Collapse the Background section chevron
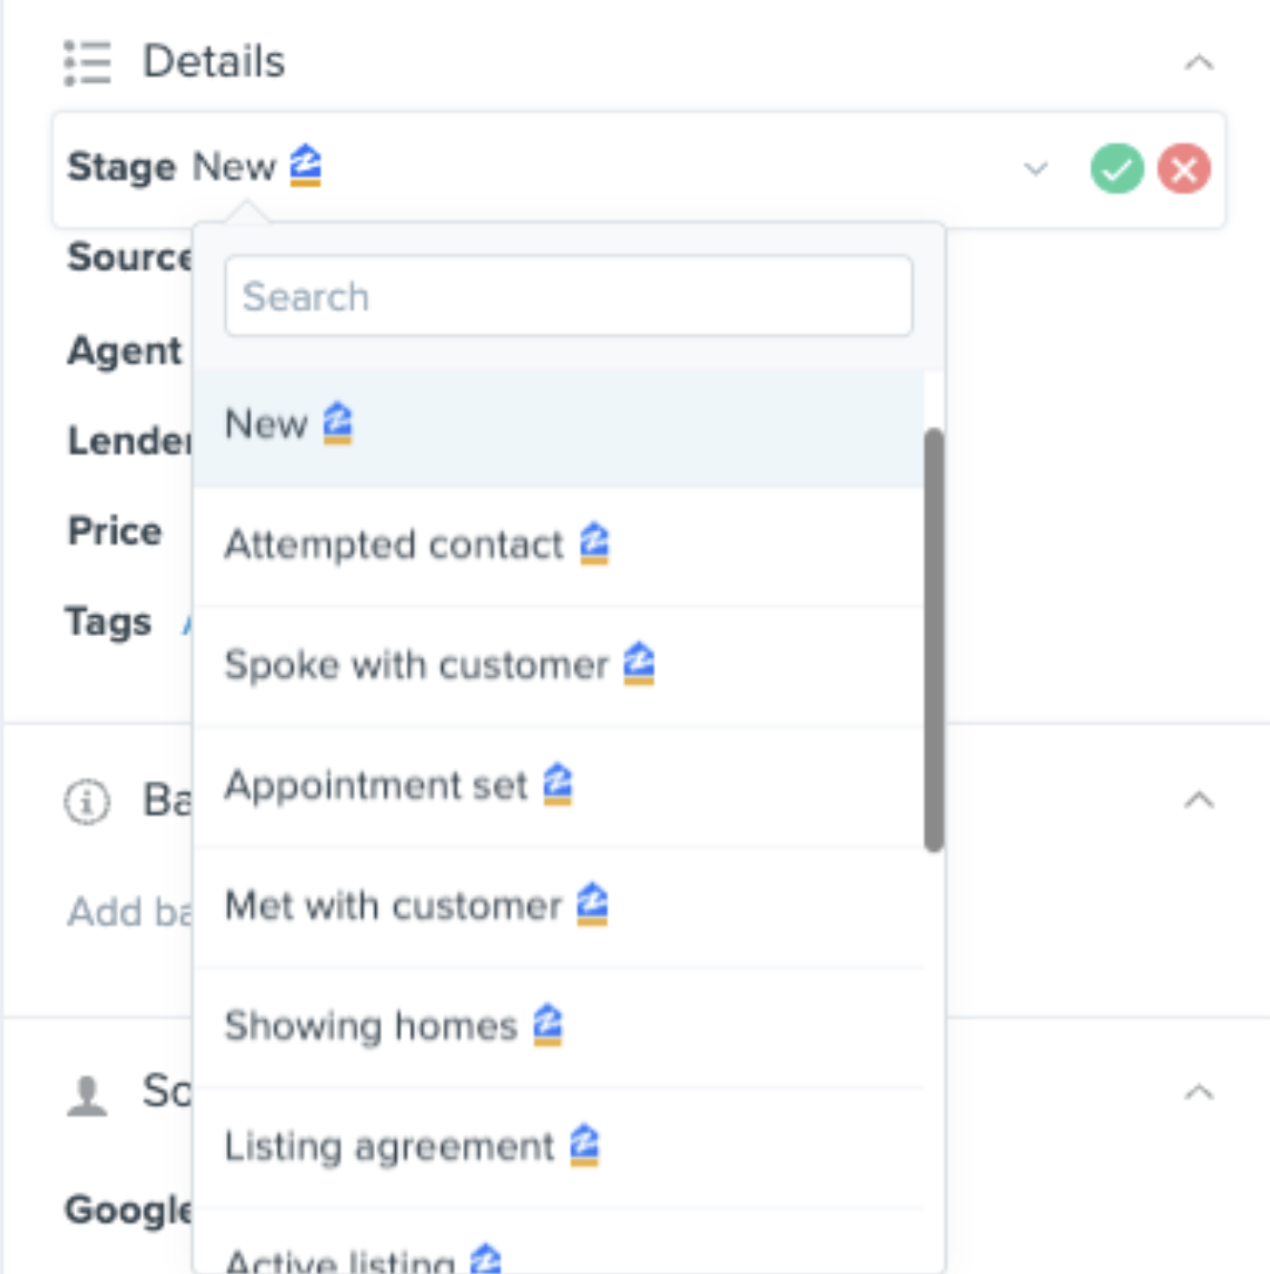Viewport: 1270px width, 1274px height. [1199, 800]
